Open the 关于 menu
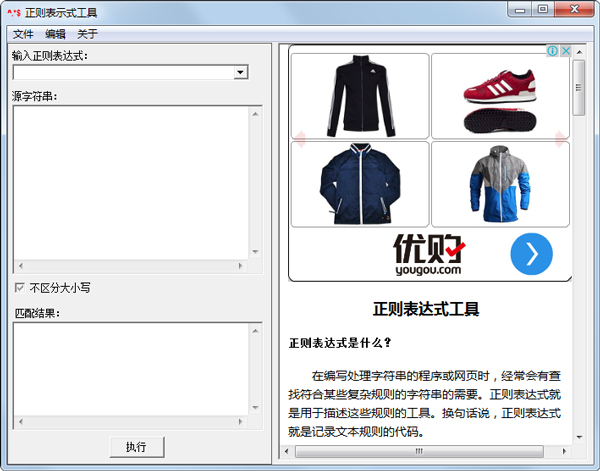The height and width of the screenshot is (471, 600). [87, 34]
